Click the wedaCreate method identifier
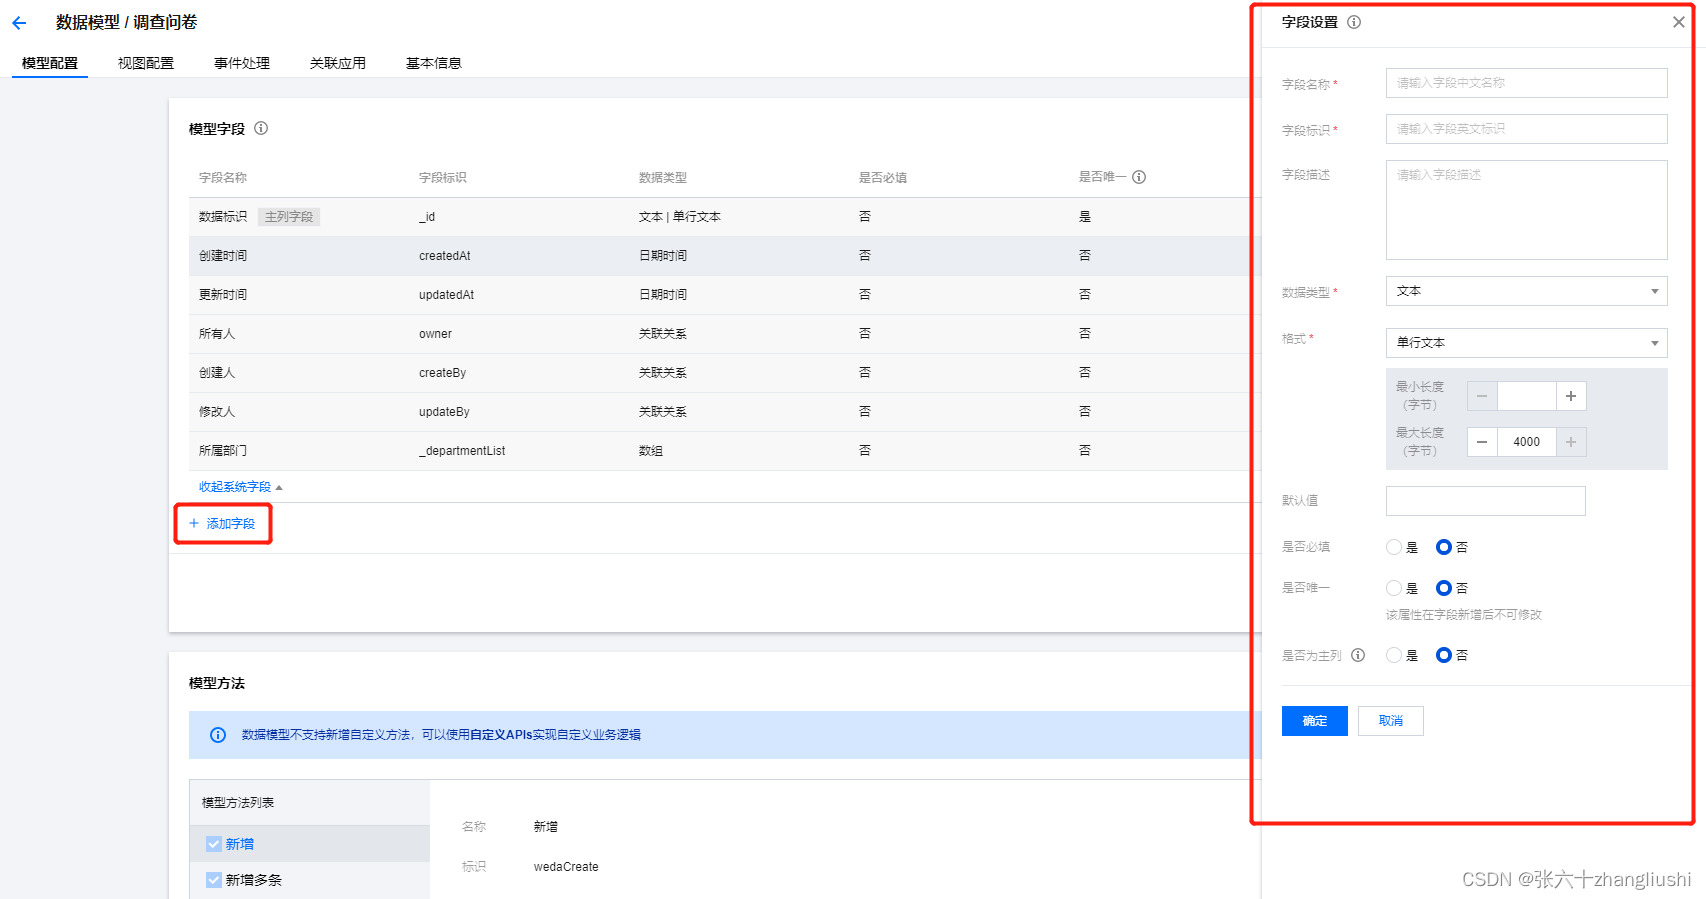 [566, 867]
